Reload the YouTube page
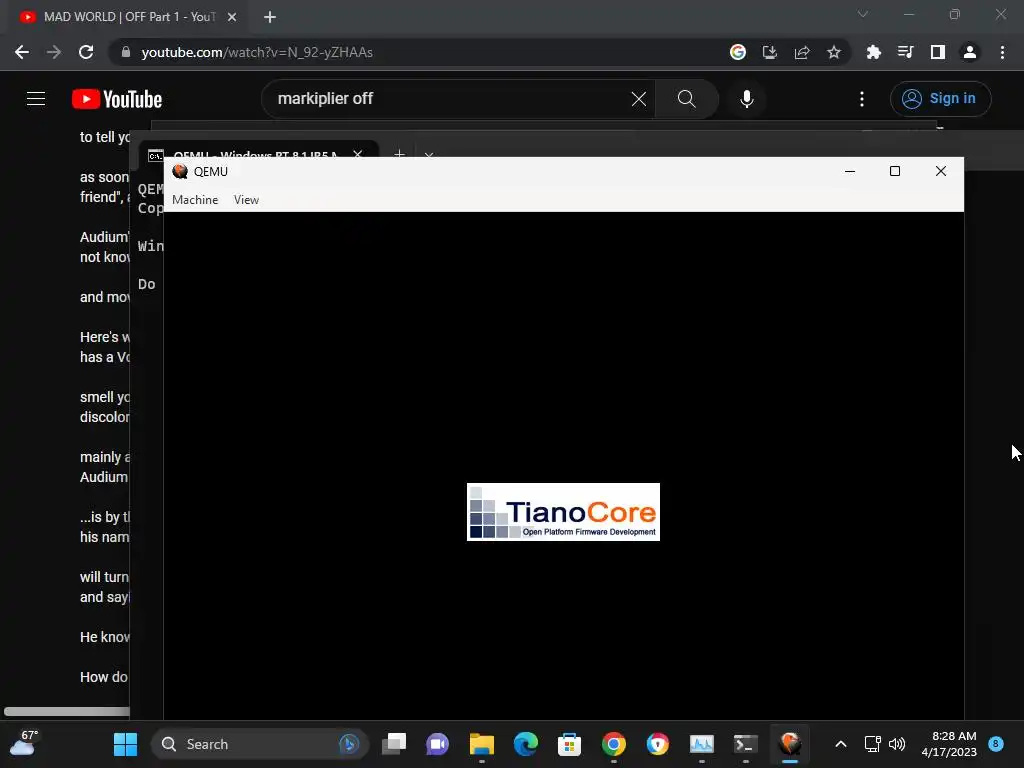This screenshot has height=768, width=1024. 86,52
